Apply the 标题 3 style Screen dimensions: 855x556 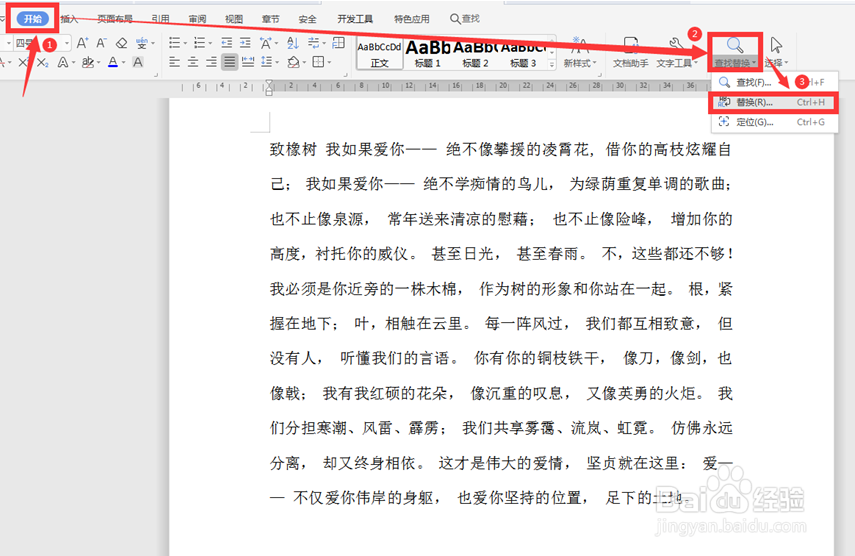click(523, 53)
